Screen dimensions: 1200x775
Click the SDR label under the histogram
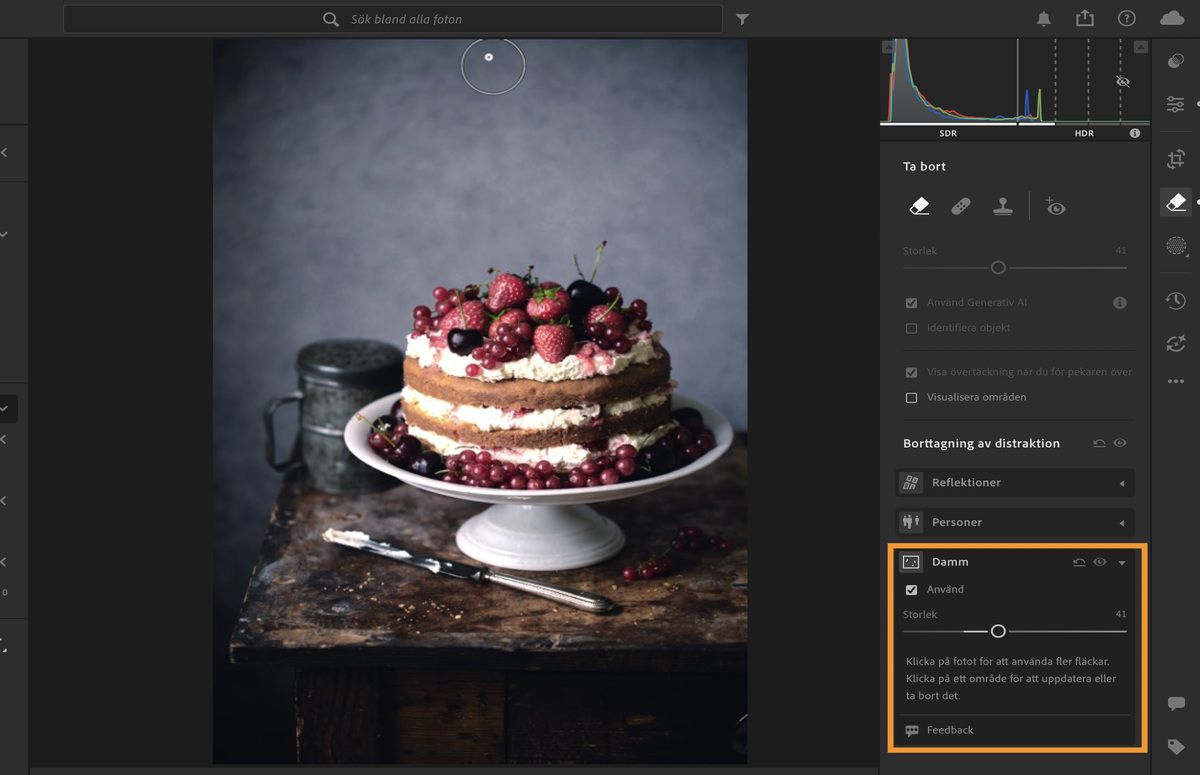pyautogui.click(x=948, y=133)
